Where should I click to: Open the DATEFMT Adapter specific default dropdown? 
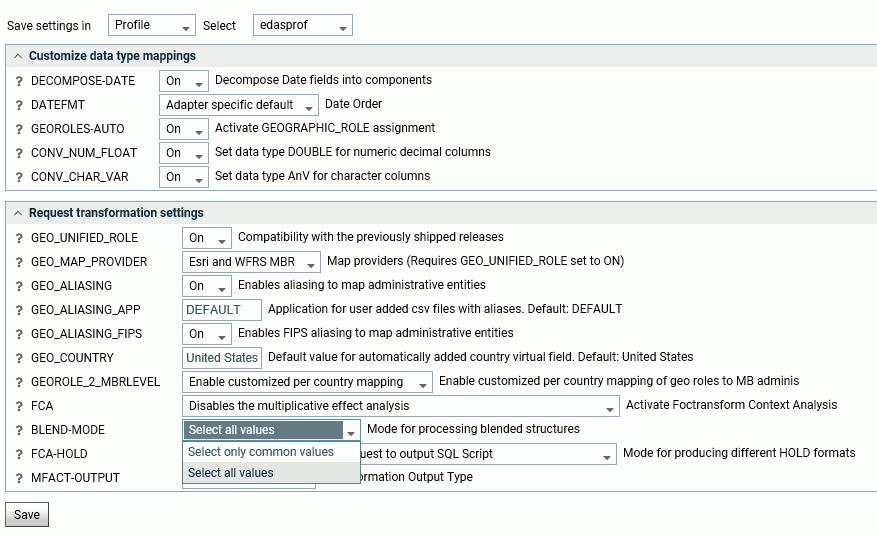click(238, 105)
